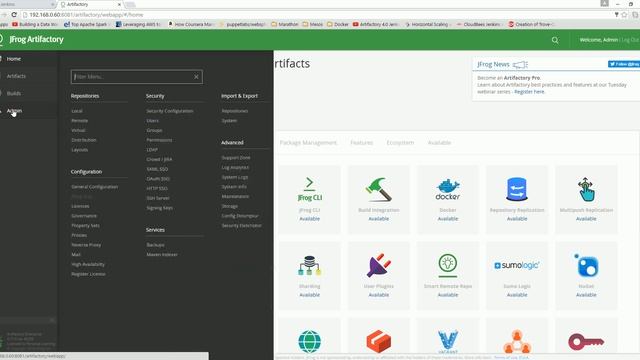Select the teal globe add-on icon
640x360 pixels.
point(309,342)
